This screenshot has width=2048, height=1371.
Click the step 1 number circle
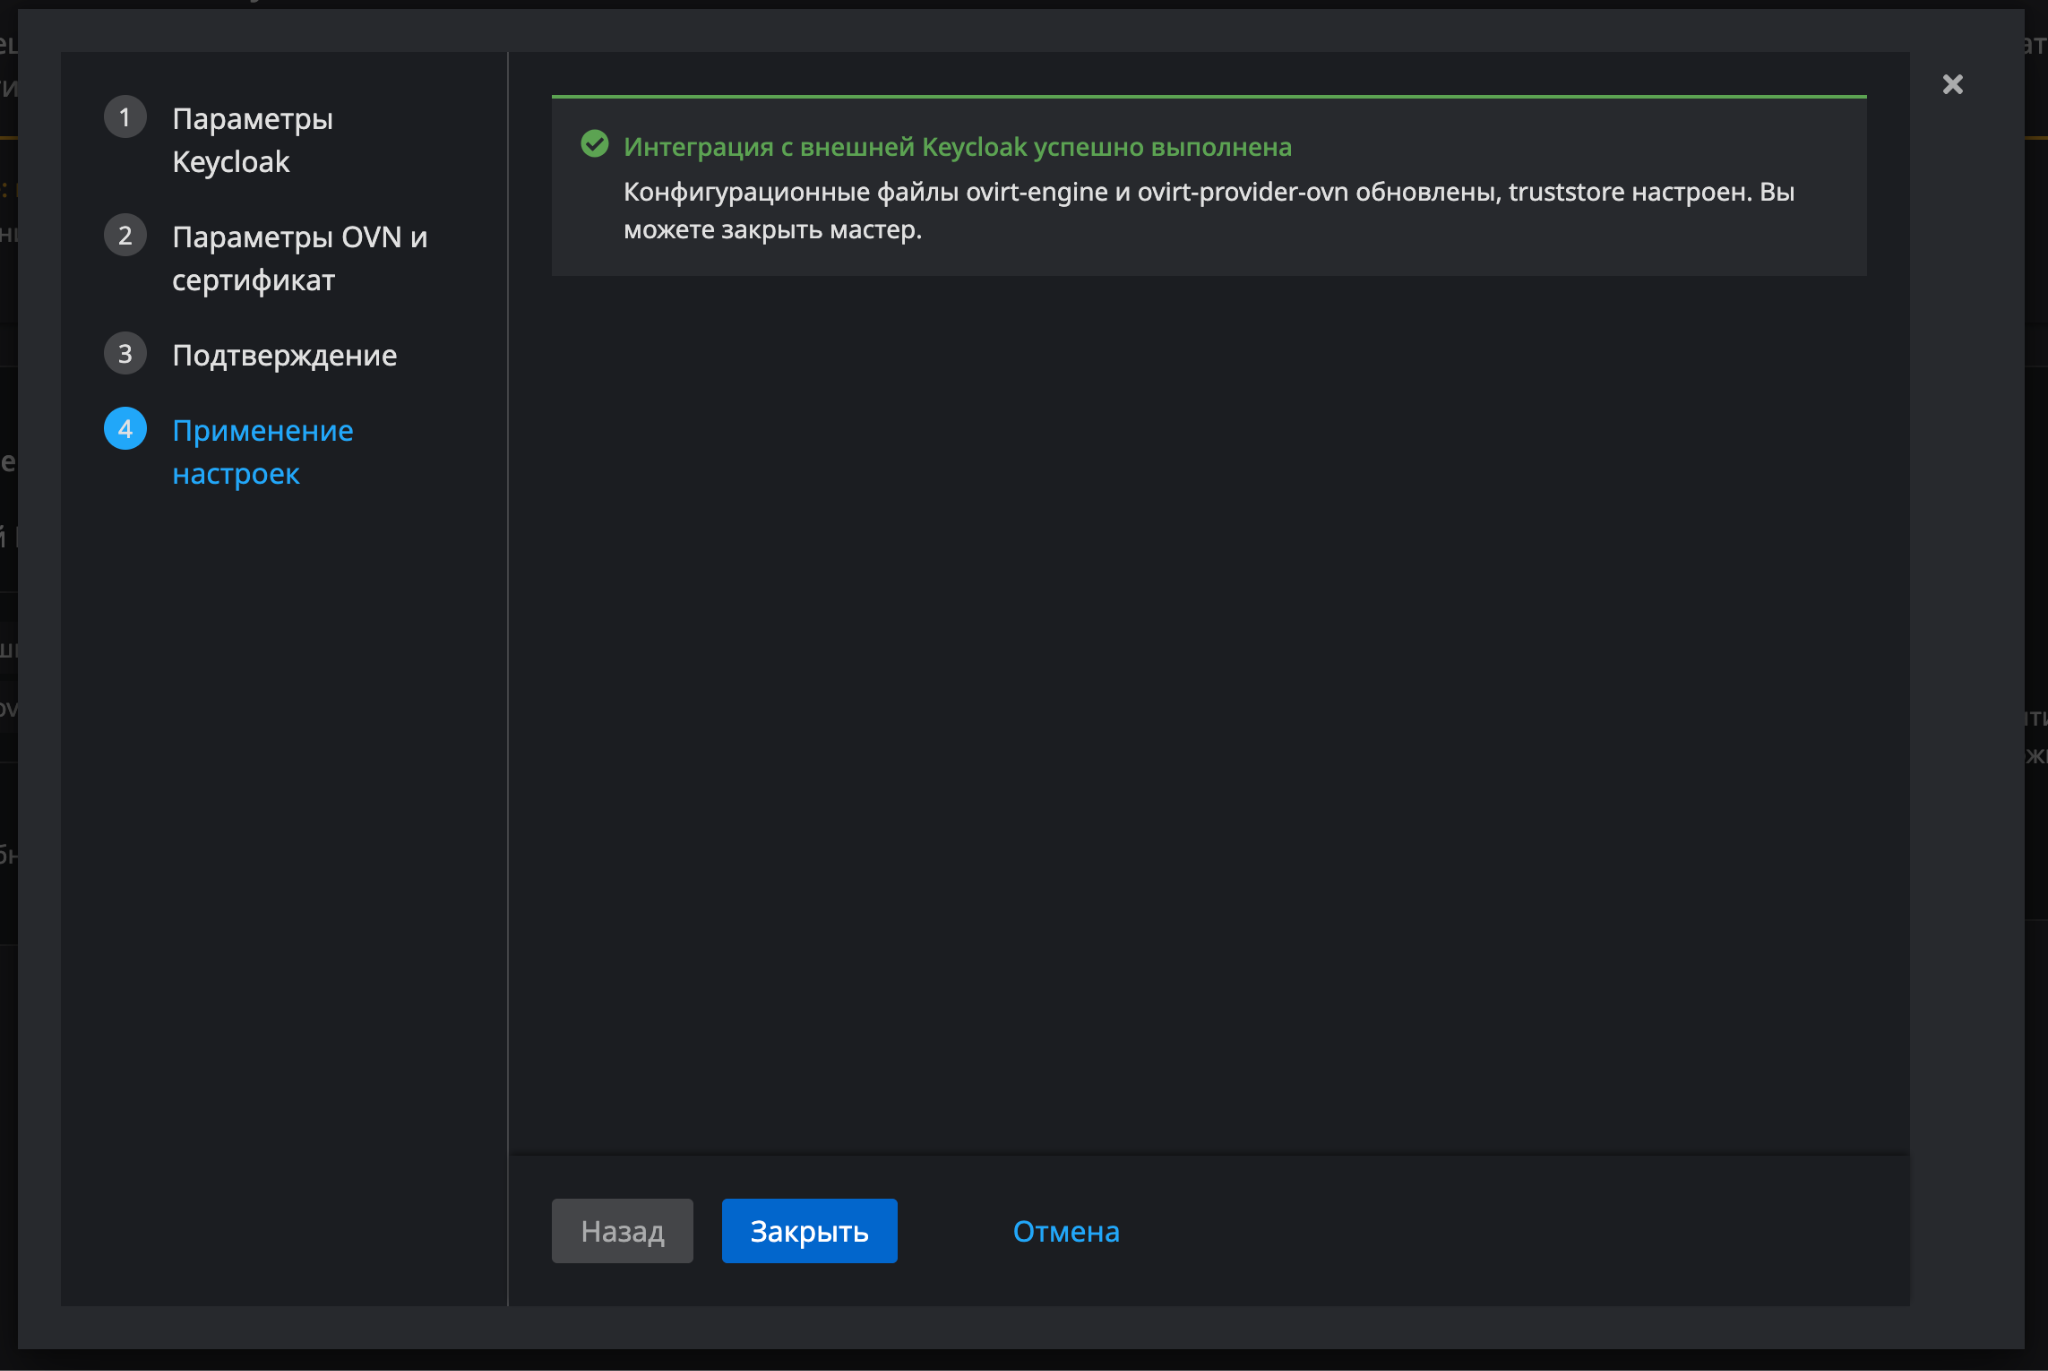click(x=125, y=118)
